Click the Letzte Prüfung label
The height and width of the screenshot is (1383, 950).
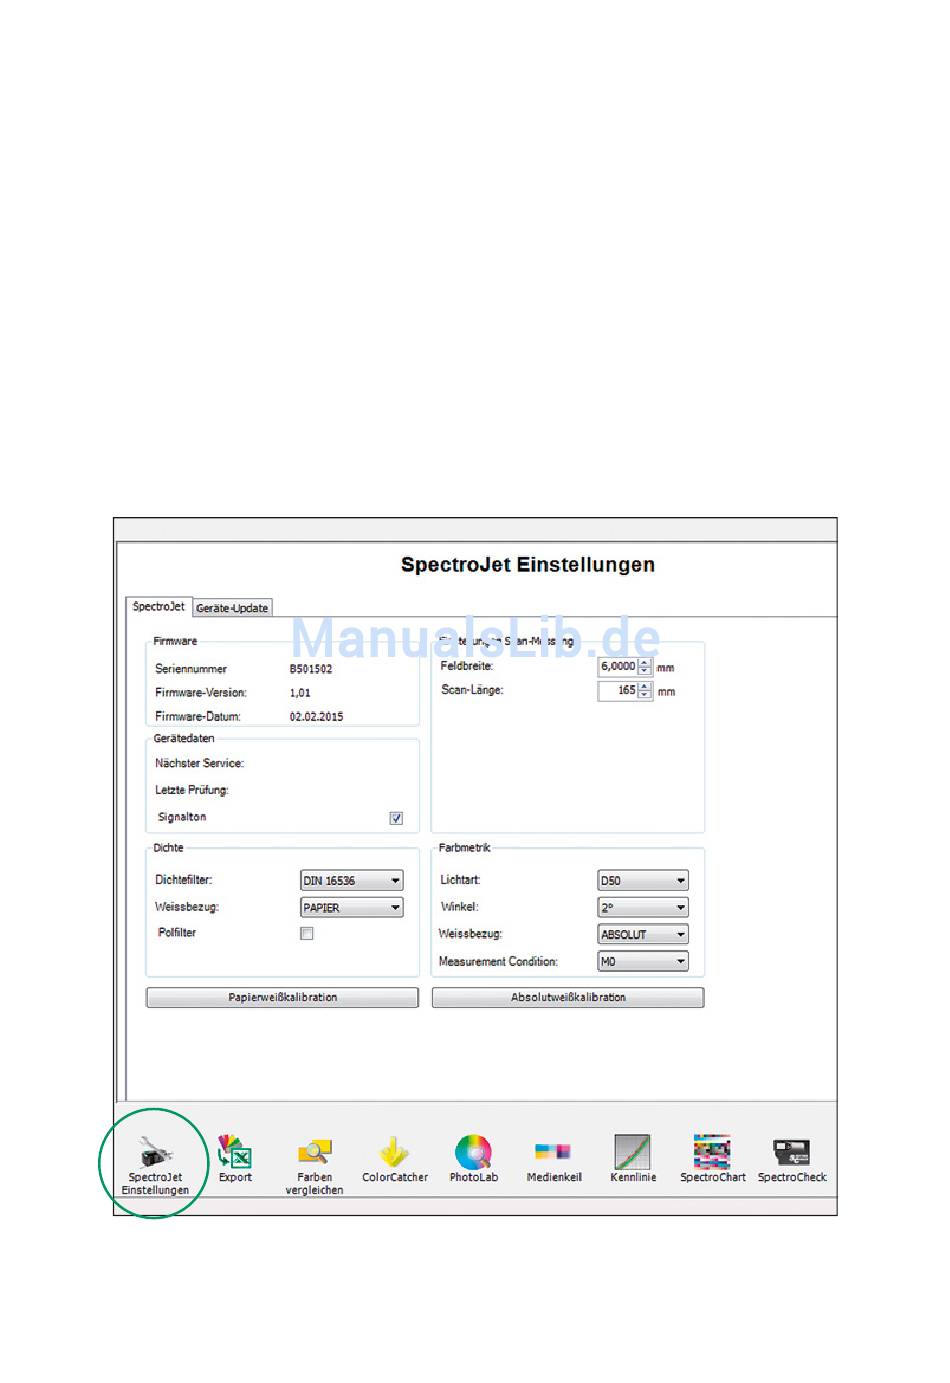(191, 790)
